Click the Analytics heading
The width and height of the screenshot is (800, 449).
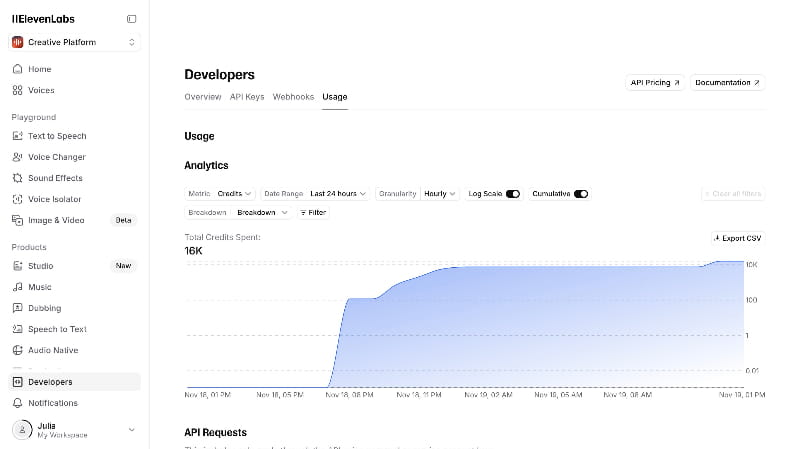[206, 165]
